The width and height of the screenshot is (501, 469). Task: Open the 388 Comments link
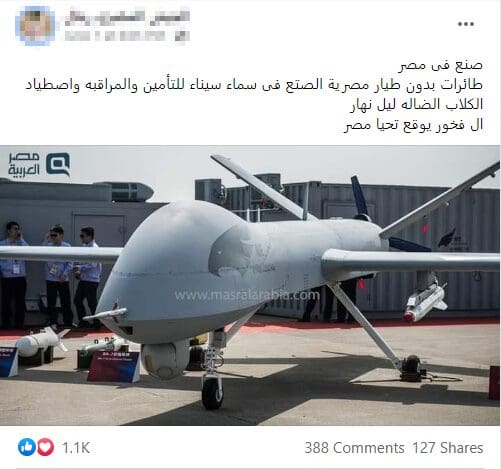(x=354, y=448)
